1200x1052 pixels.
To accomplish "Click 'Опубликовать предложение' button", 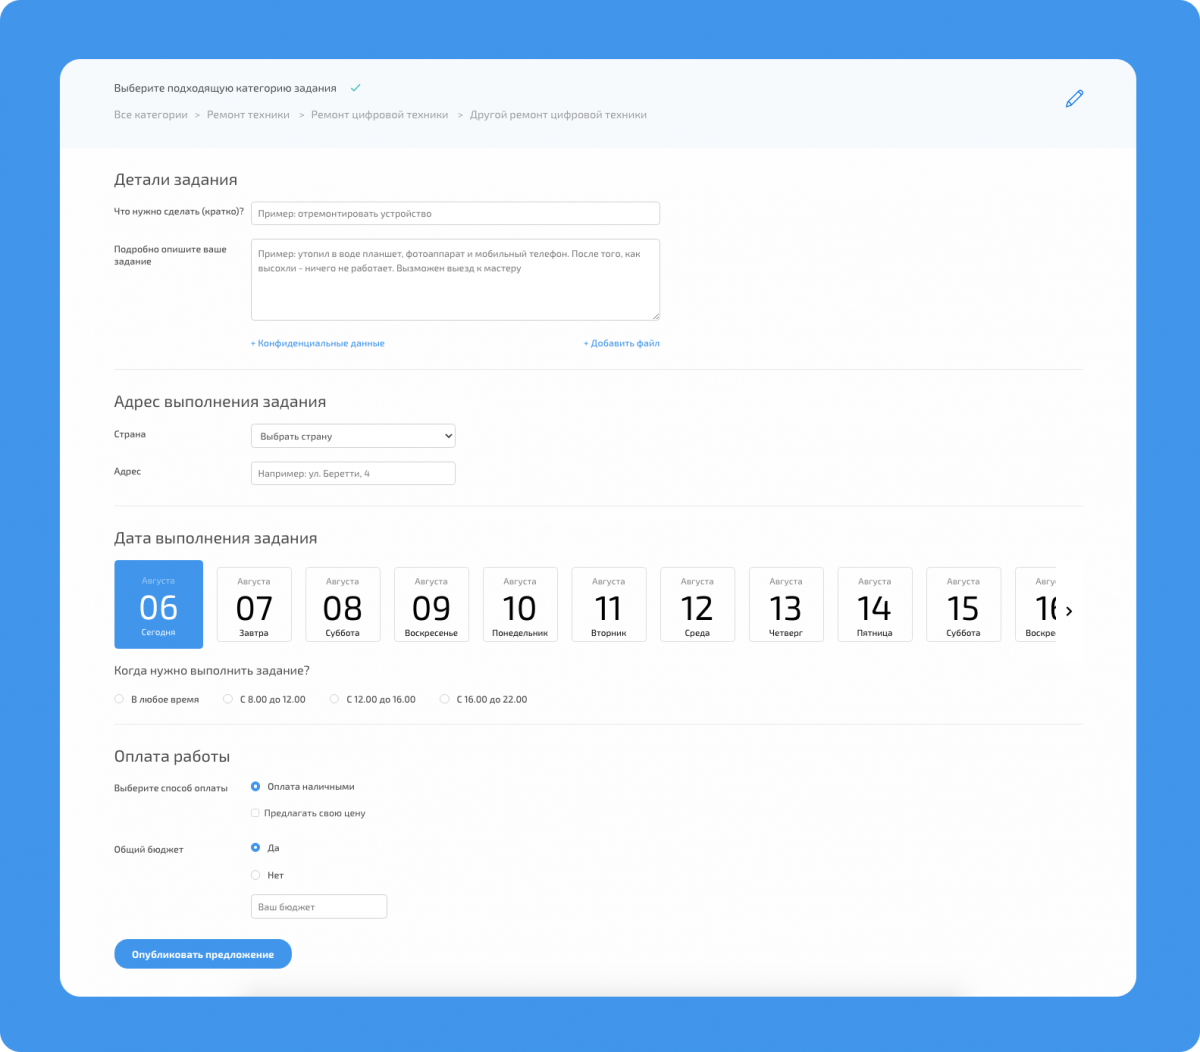I will pos(203,954).
